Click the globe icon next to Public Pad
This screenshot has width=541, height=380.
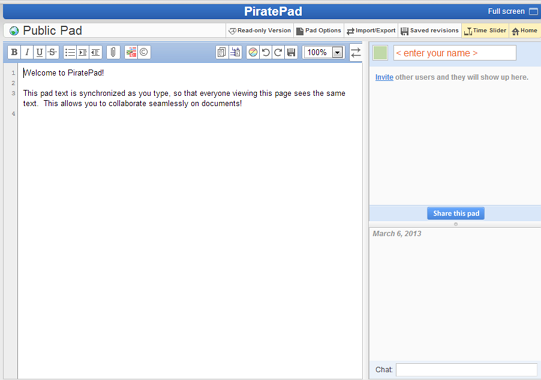pos(14,31)
